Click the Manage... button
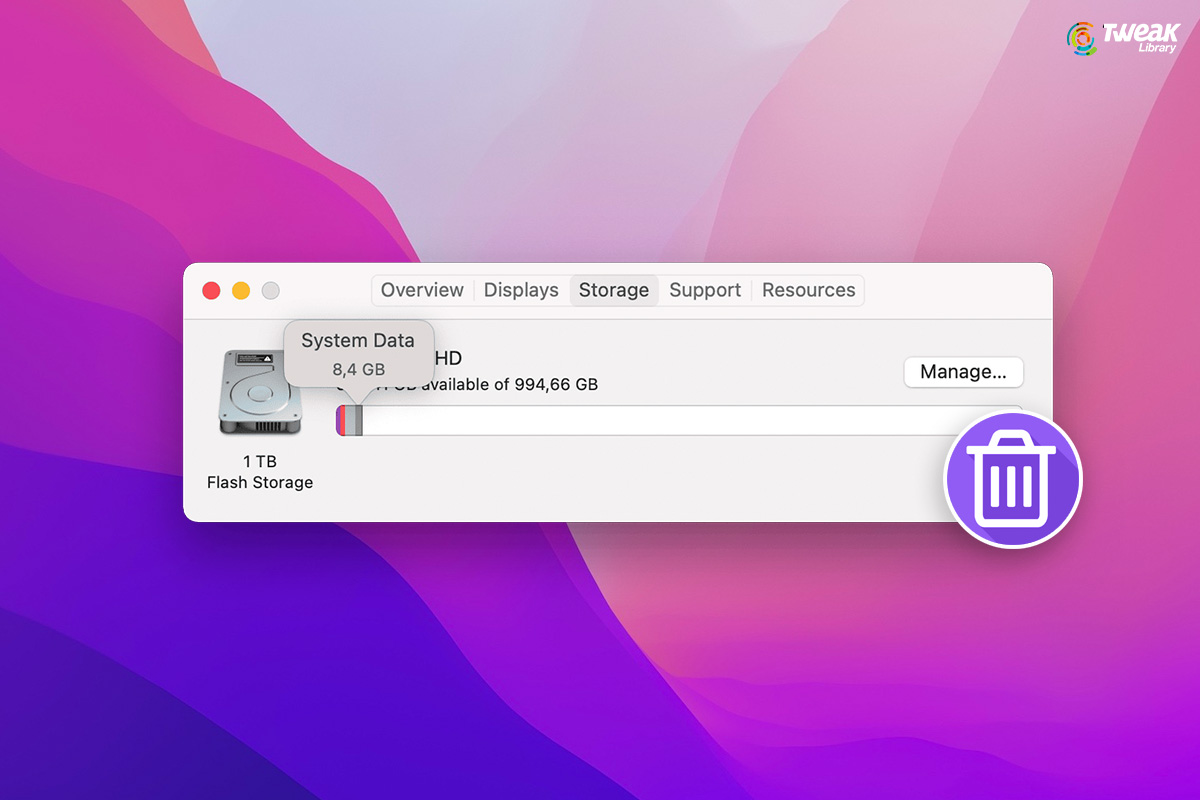 click(x=963, y=371)
